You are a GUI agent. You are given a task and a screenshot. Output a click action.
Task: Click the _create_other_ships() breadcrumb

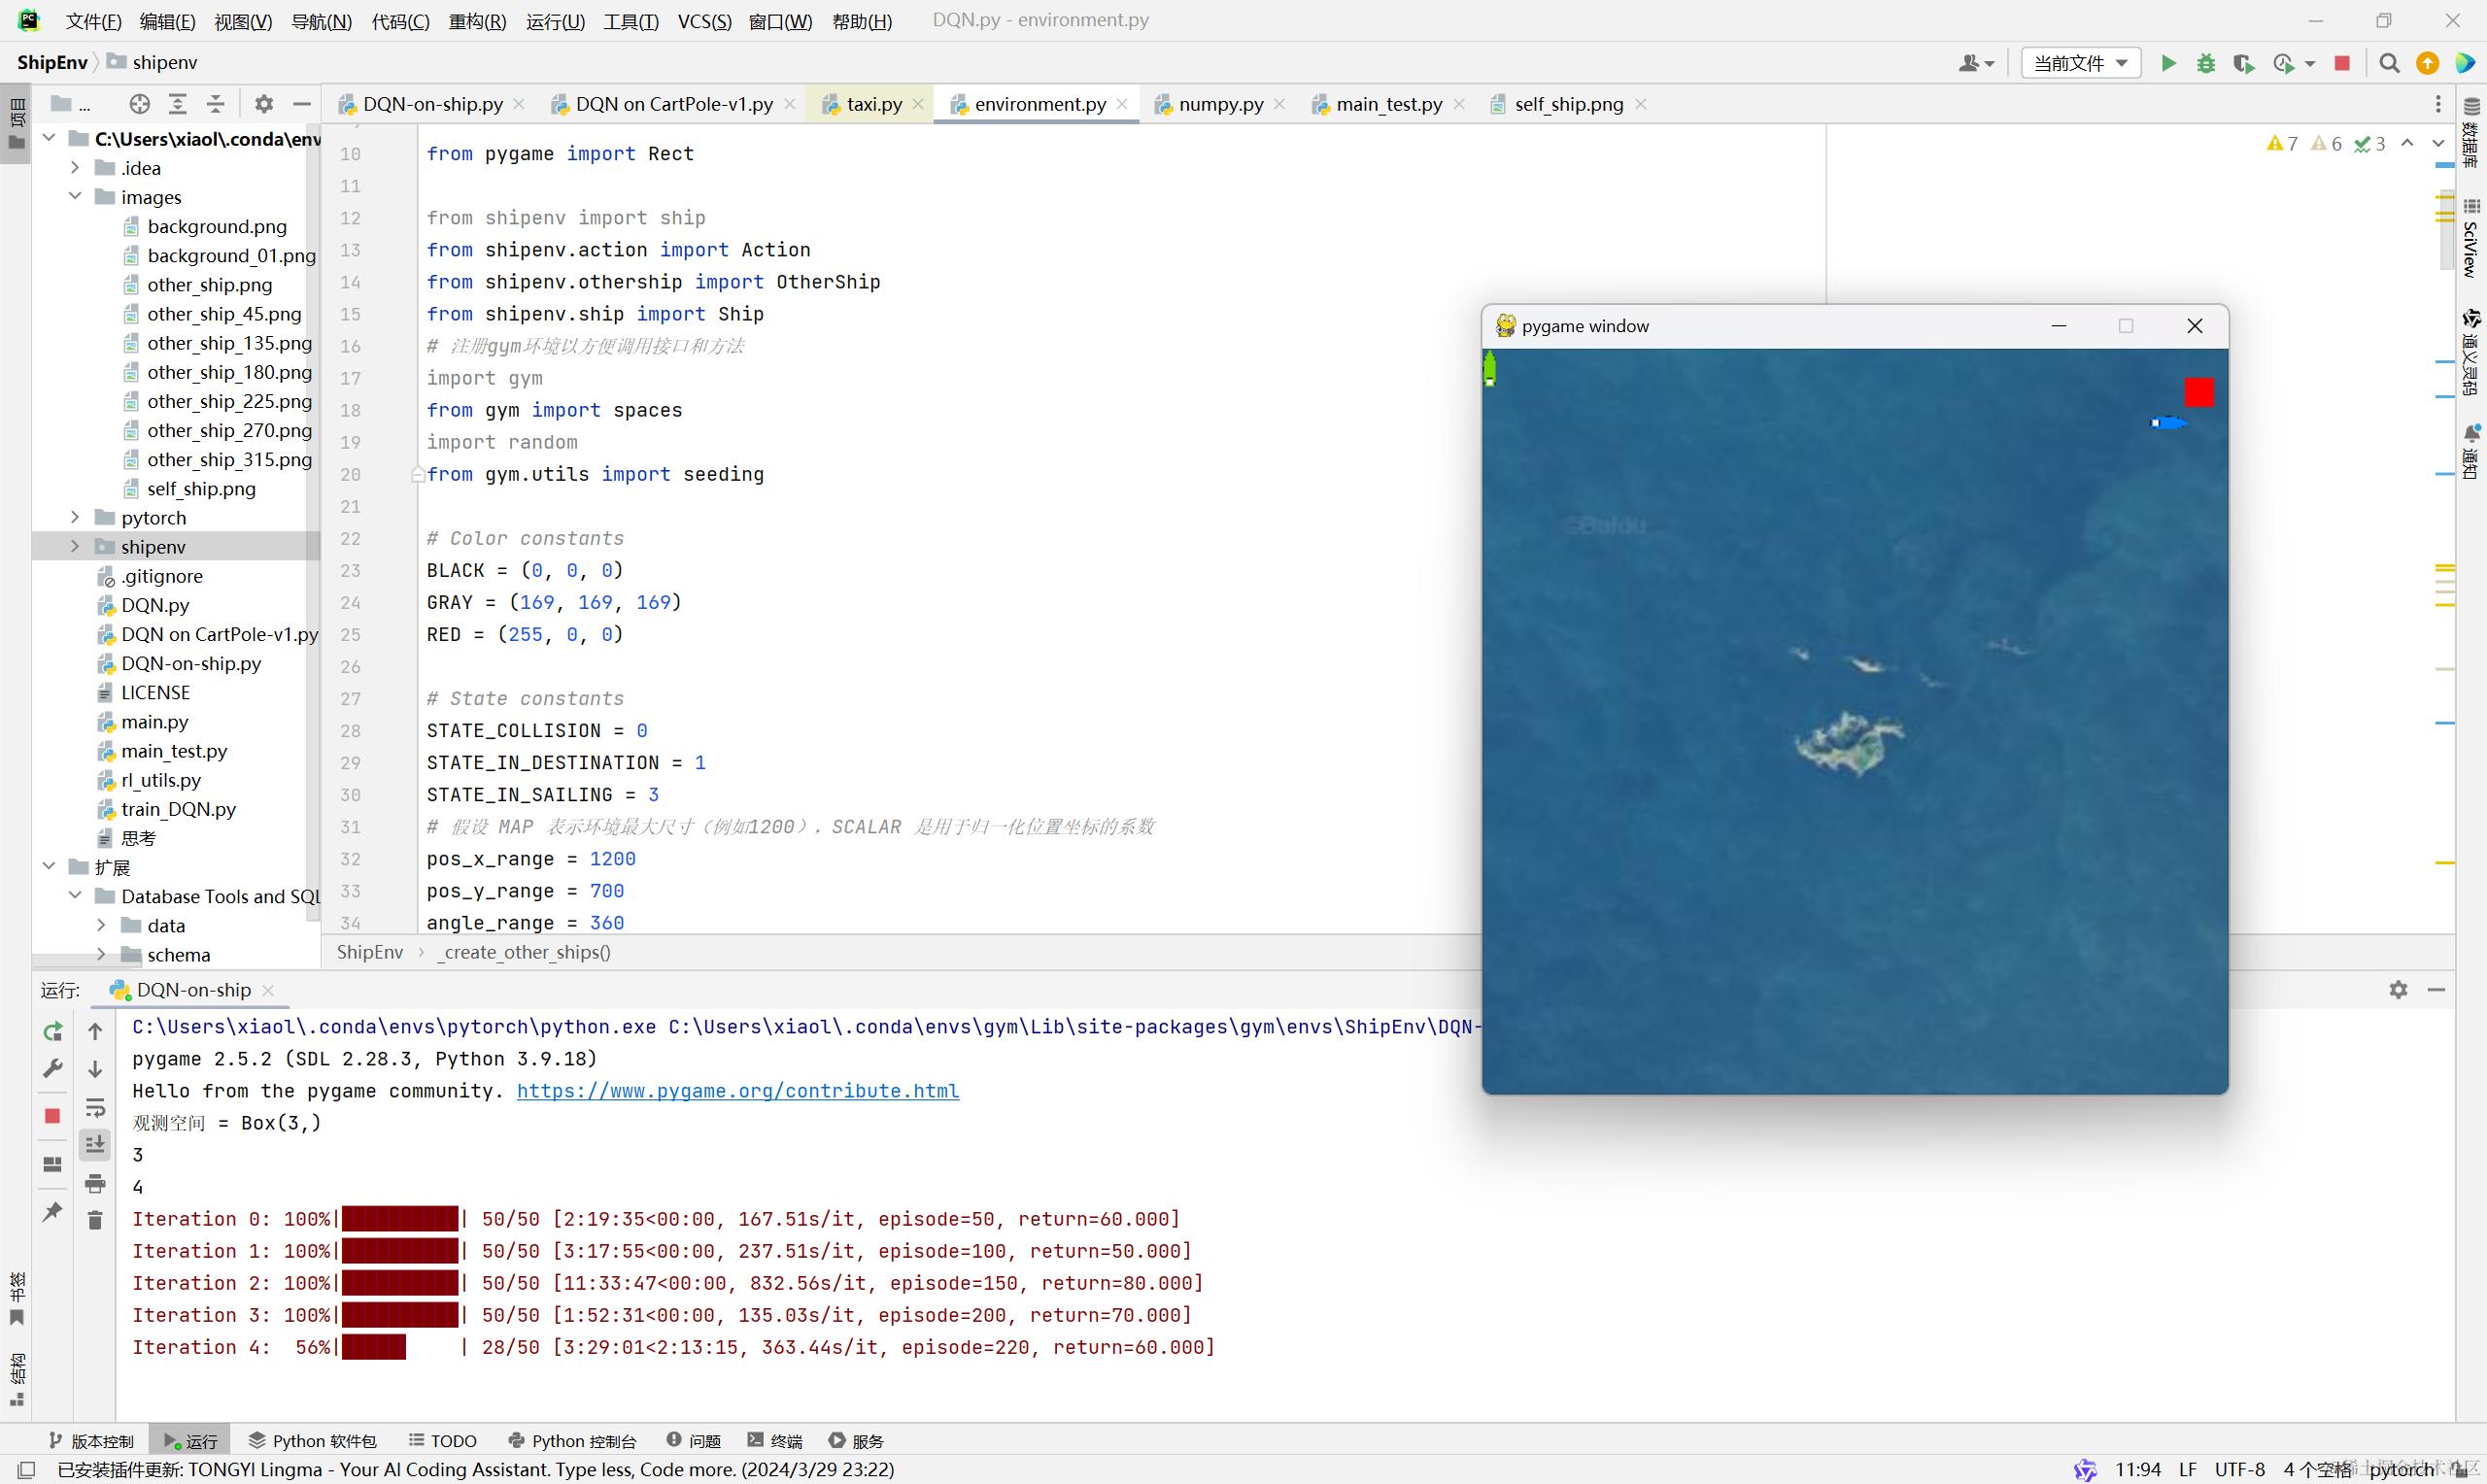[523, 952]
